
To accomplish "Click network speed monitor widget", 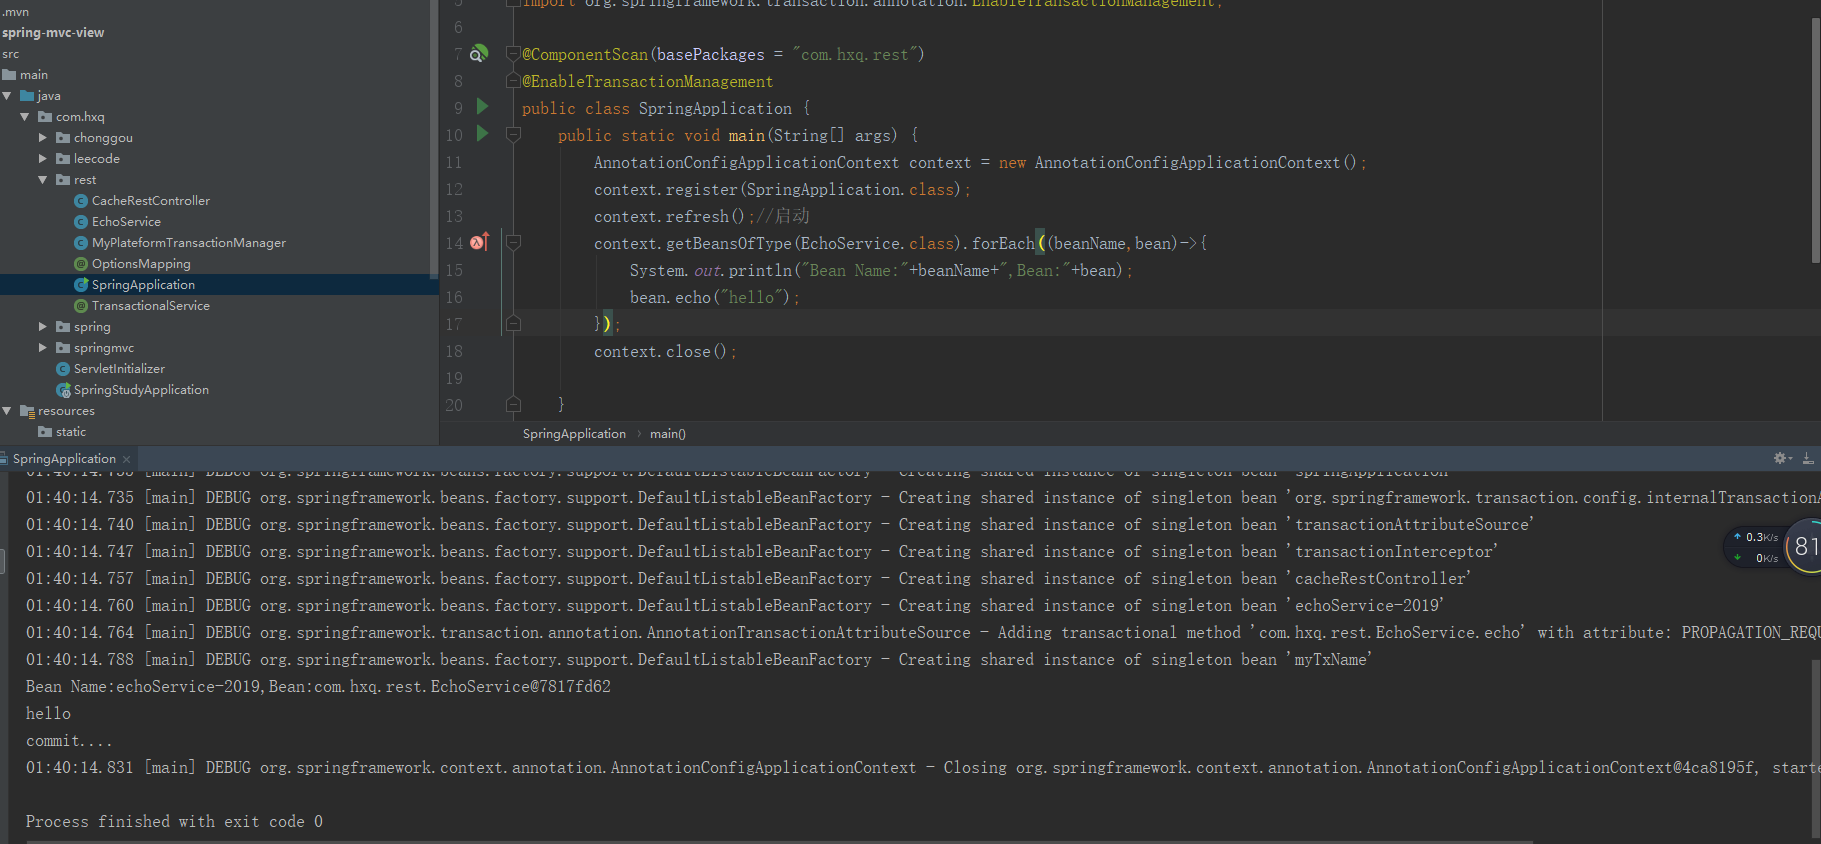I will (1772, 547).
